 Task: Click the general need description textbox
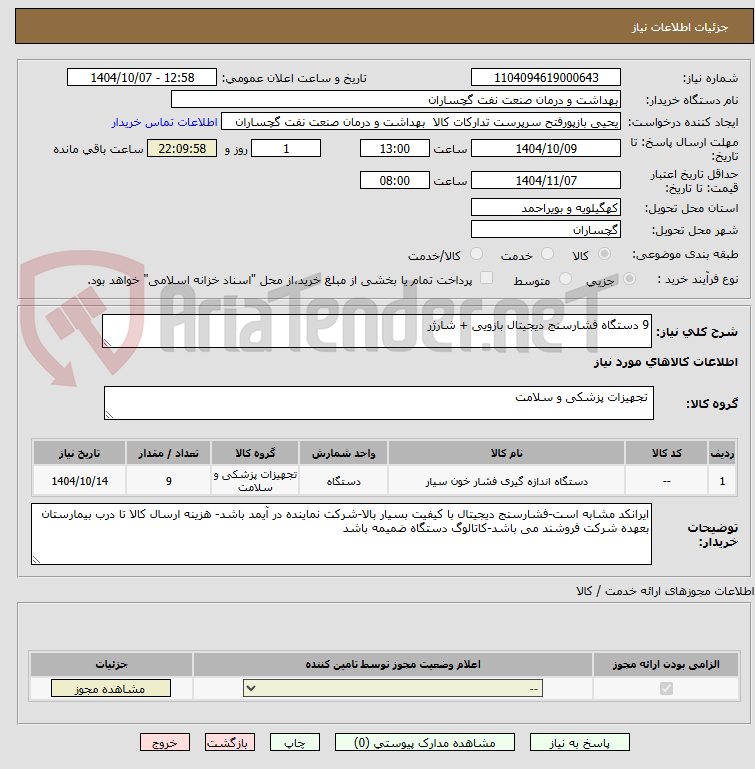point(377,331)
